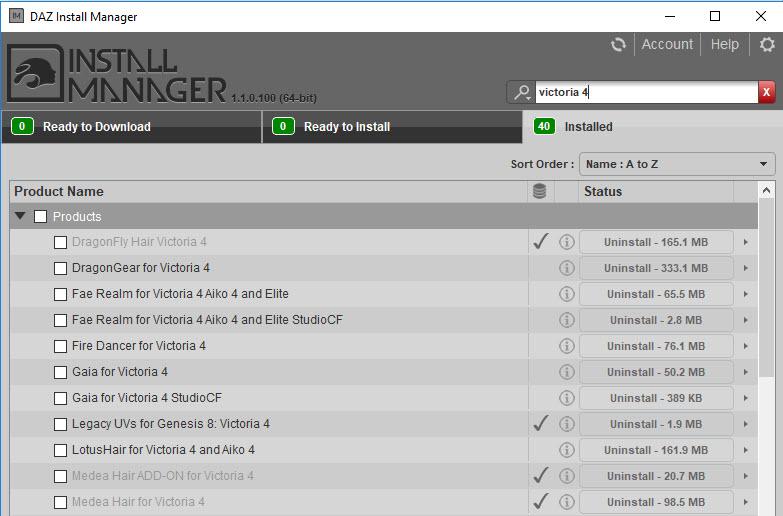This screenshot has width=783, height=516.
Task: Open info icon for Medea Hair ADD-ON
Action: (566, 476)
